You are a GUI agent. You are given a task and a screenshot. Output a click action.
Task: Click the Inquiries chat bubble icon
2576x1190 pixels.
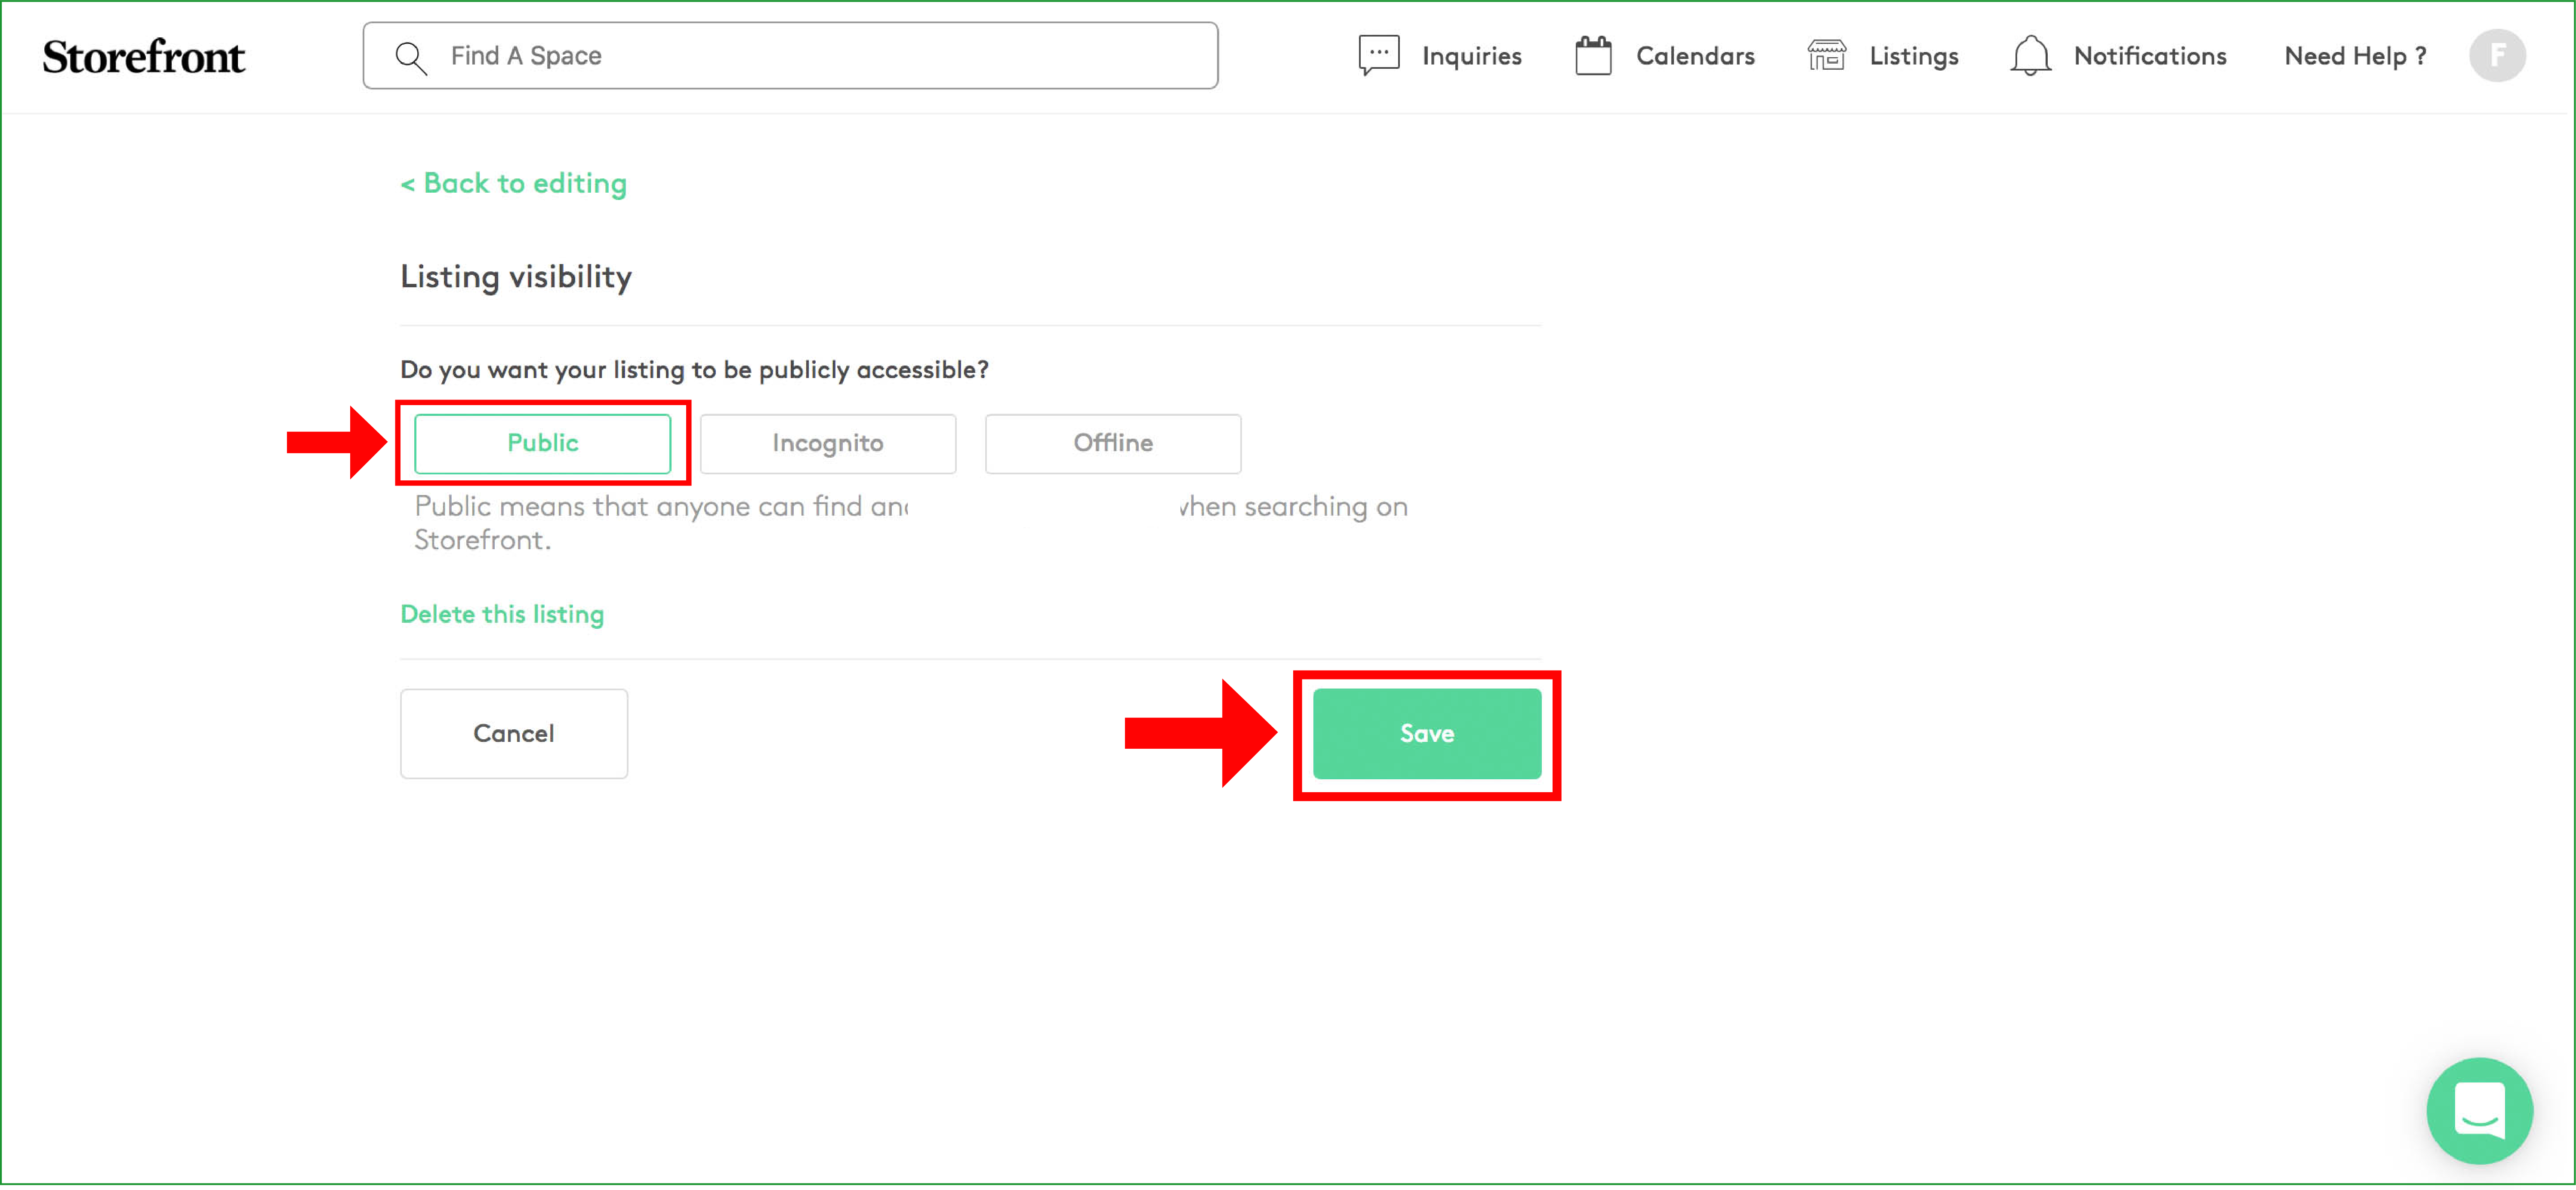tap(1378, 55)
